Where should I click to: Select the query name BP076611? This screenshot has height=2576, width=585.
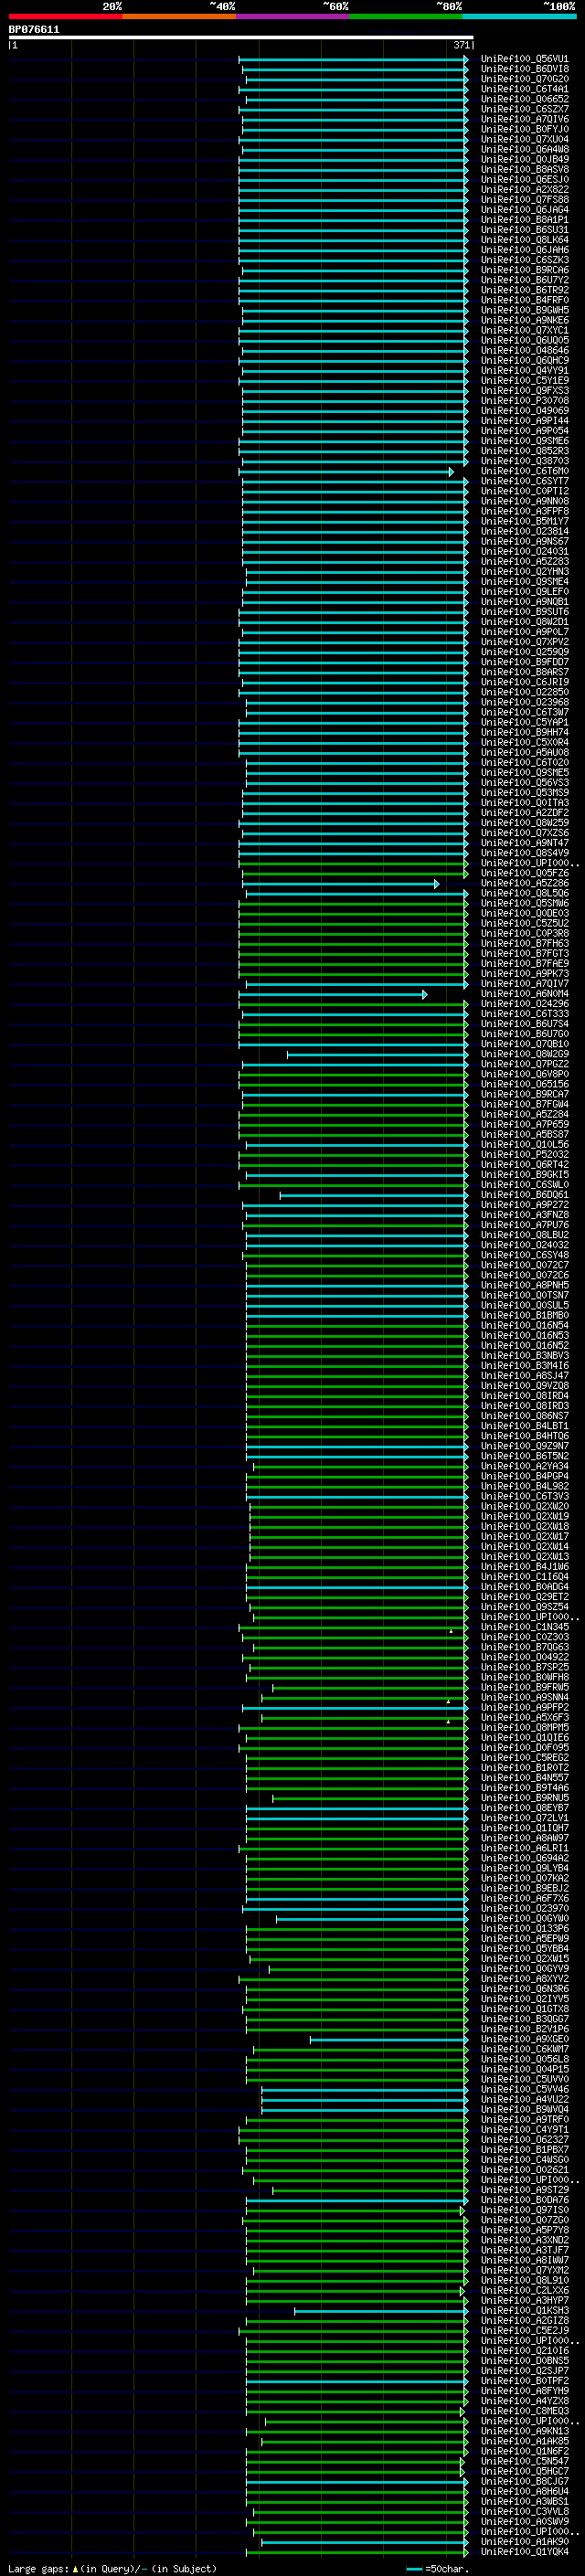tap(34, 30)
